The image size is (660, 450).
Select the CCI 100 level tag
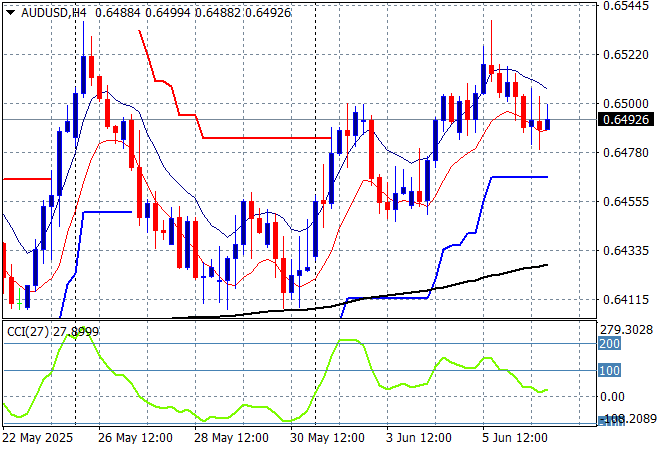pos(610,371)
